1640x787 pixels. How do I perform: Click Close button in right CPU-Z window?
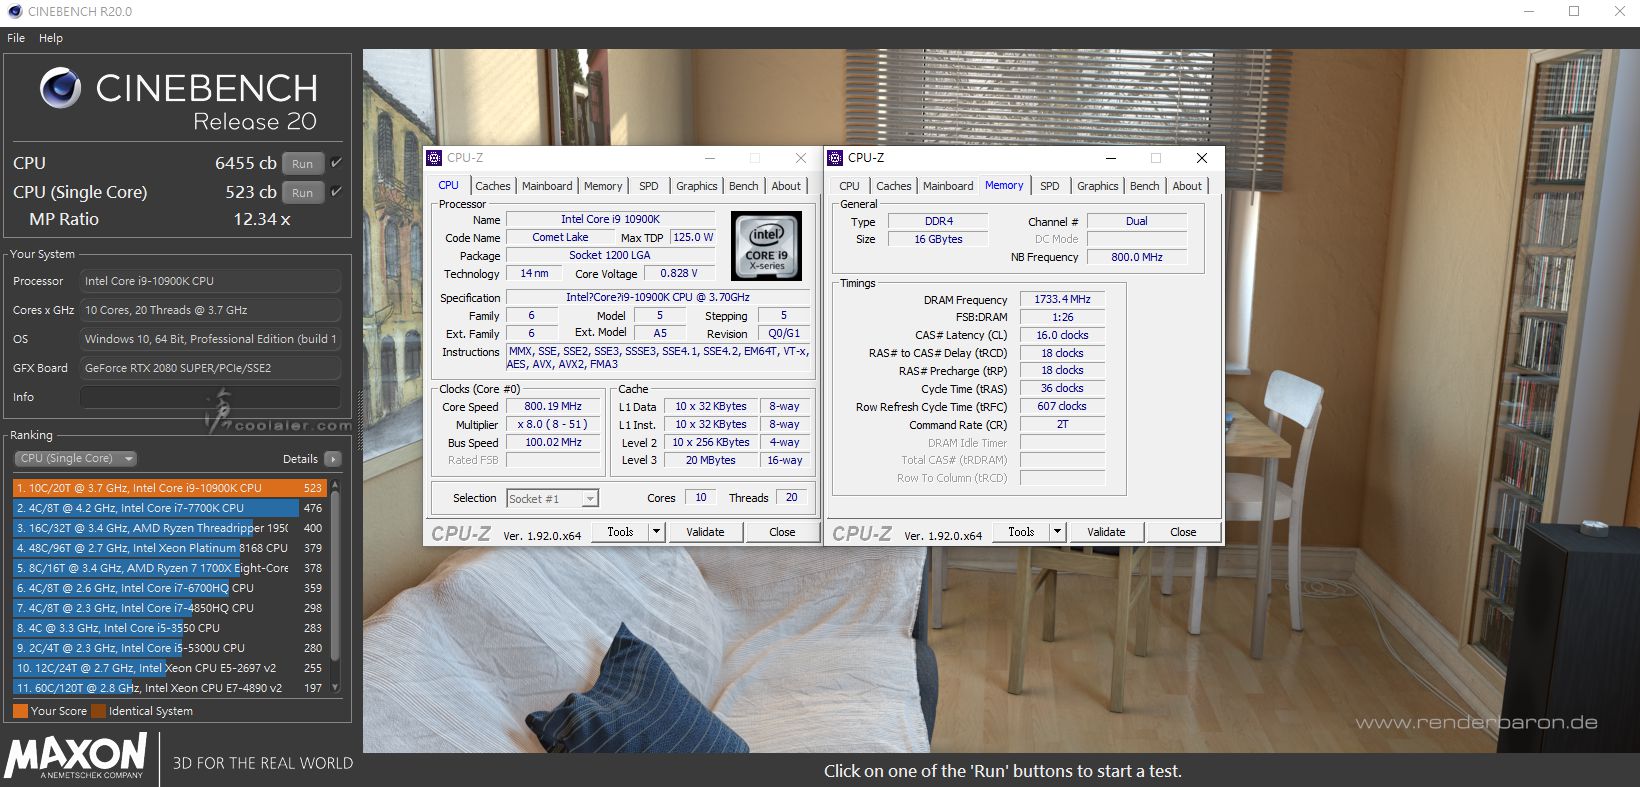(x=1183, y=532)
